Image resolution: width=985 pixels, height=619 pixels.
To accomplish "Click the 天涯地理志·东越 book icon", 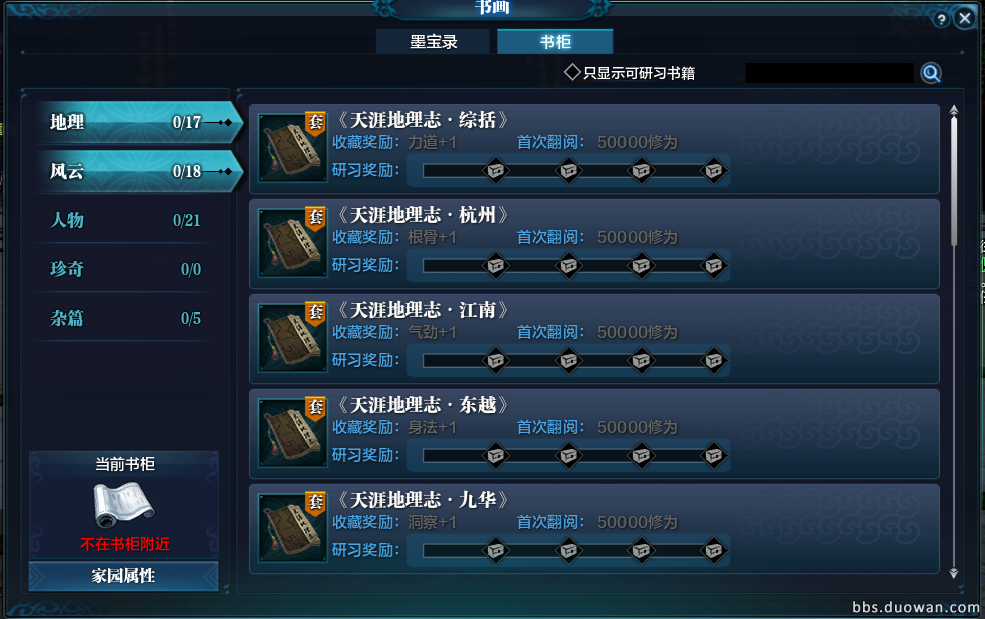I will coord(293,432).
